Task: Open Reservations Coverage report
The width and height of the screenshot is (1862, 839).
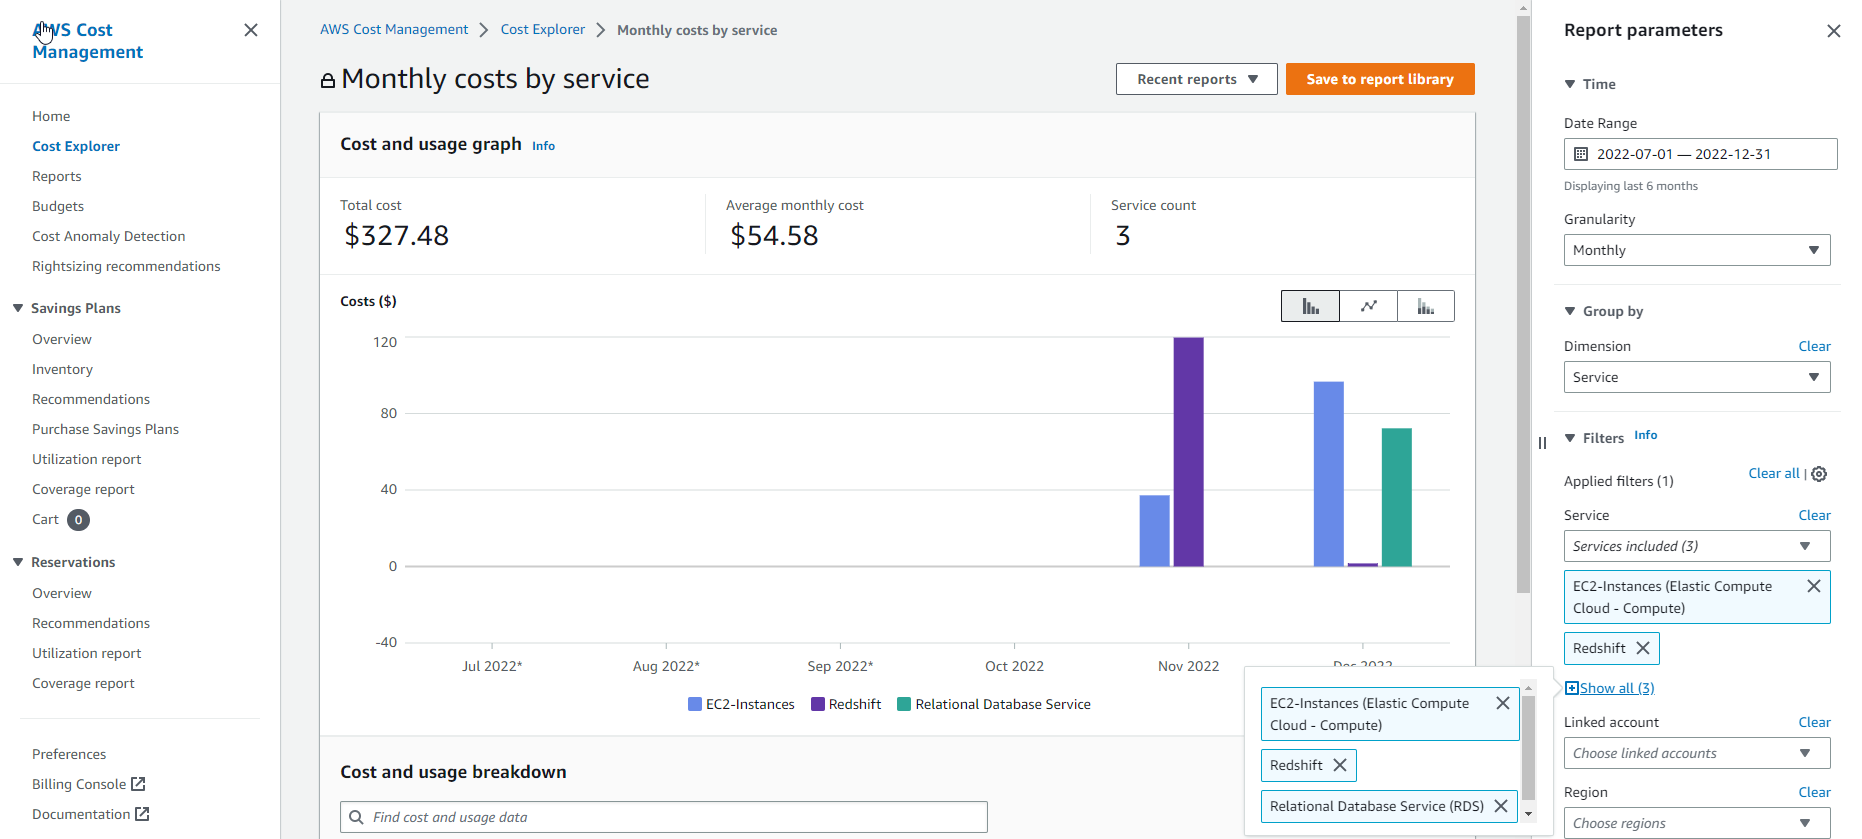Action: 83,683
